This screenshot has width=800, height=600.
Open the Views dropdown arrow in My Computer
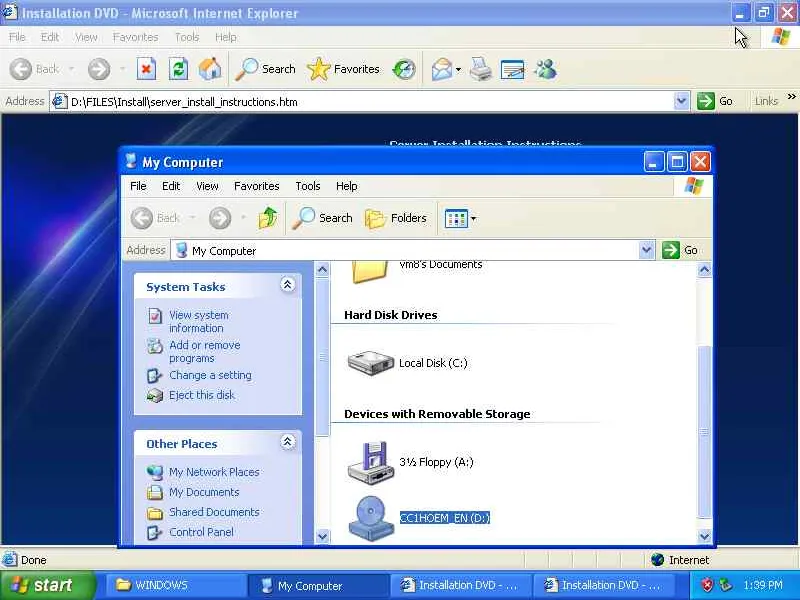473,219
